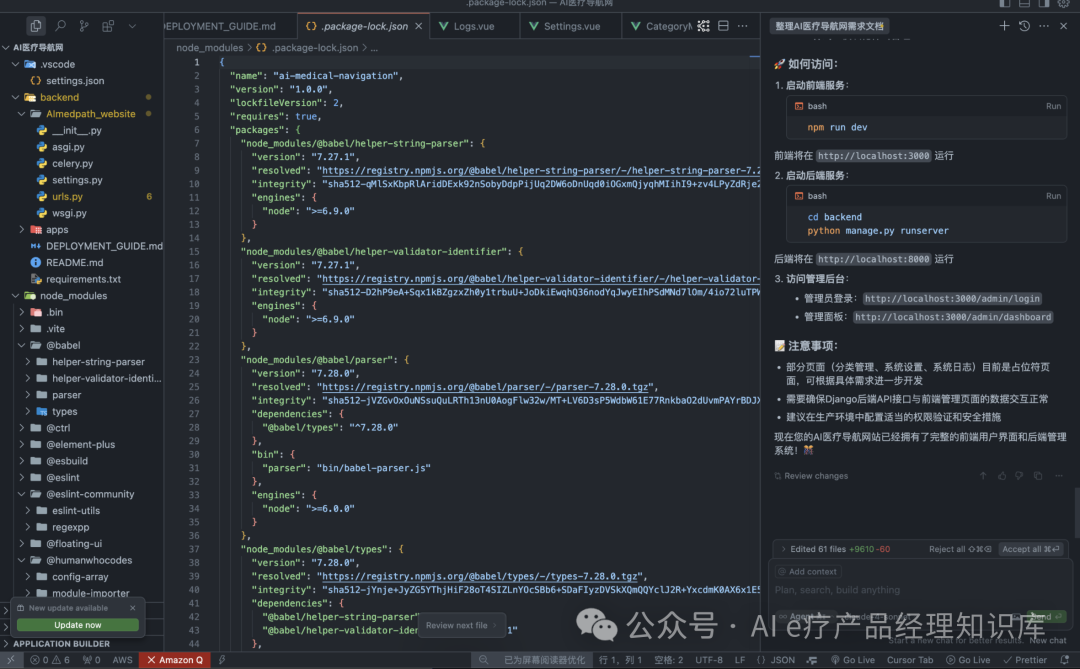Image resolution: width=1080 pixels, height=669 pixels.
Task: Open celery.py in explorer tree
Action: (x=72, y=163)
